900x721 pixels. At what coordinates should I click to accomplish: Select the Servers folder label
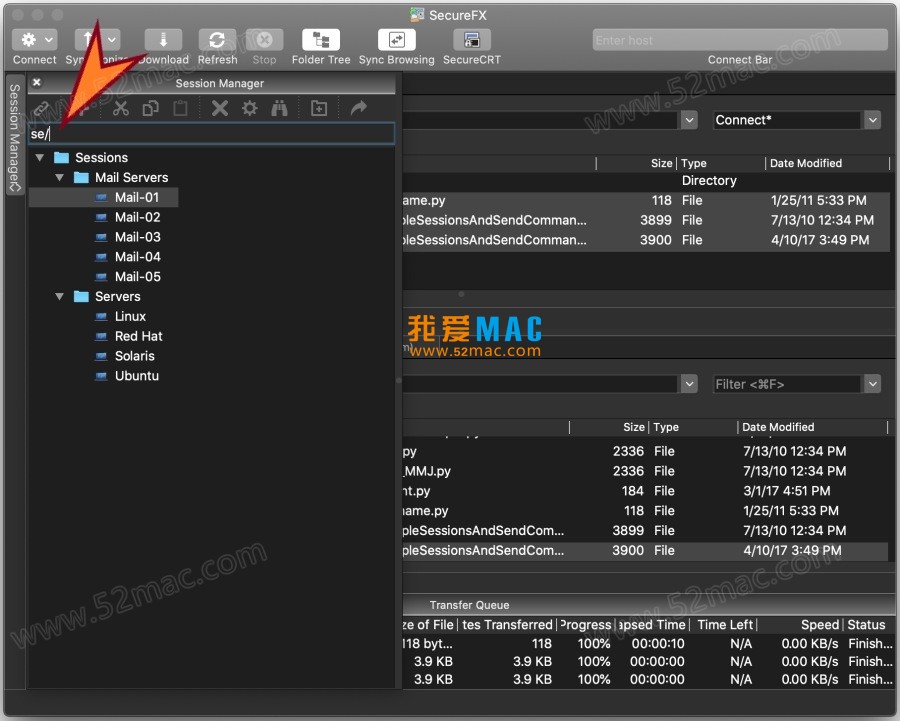[118, 296]
